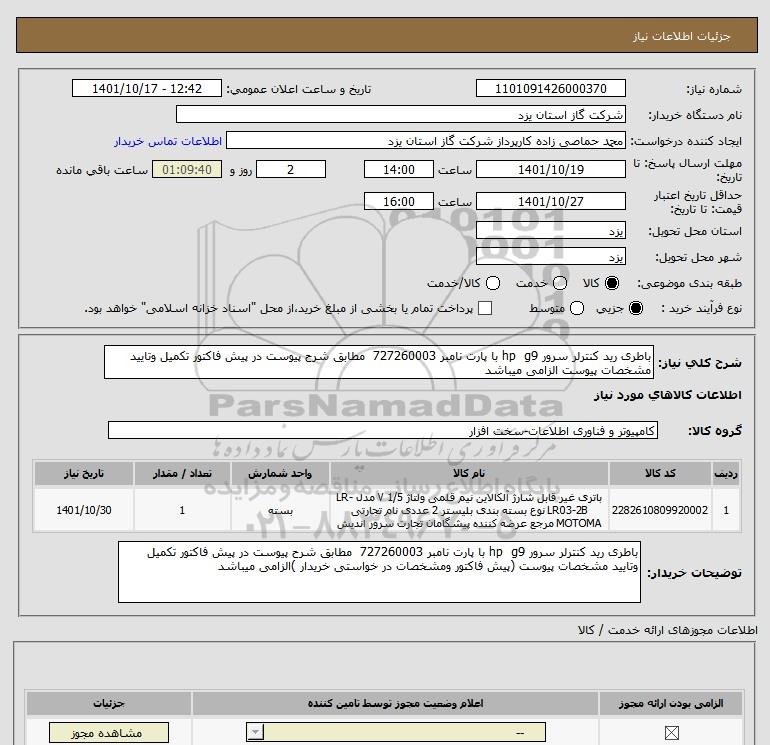Click the product name cell mentioning MOTOMA
Viewport: 770px width, 745px height.
469,510
